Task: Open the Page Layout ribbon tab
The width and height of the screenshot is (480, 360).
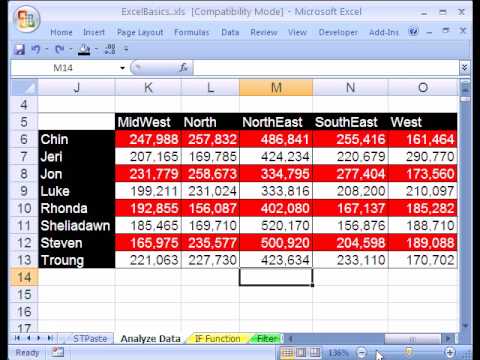Action: (140, 32)
